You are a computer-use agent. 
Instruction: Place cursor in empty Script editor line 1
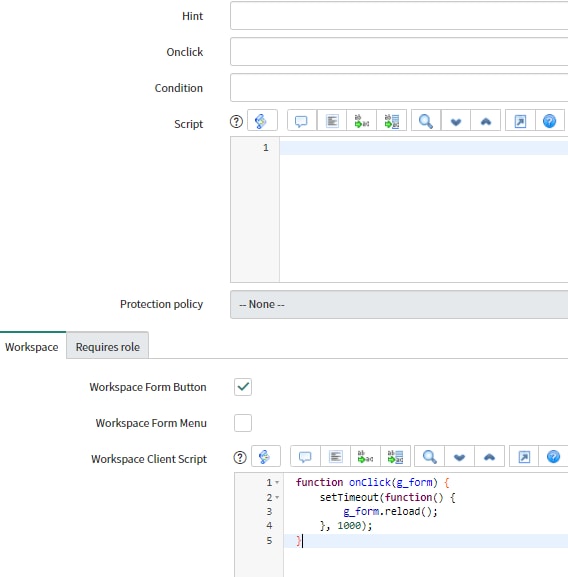423,148
